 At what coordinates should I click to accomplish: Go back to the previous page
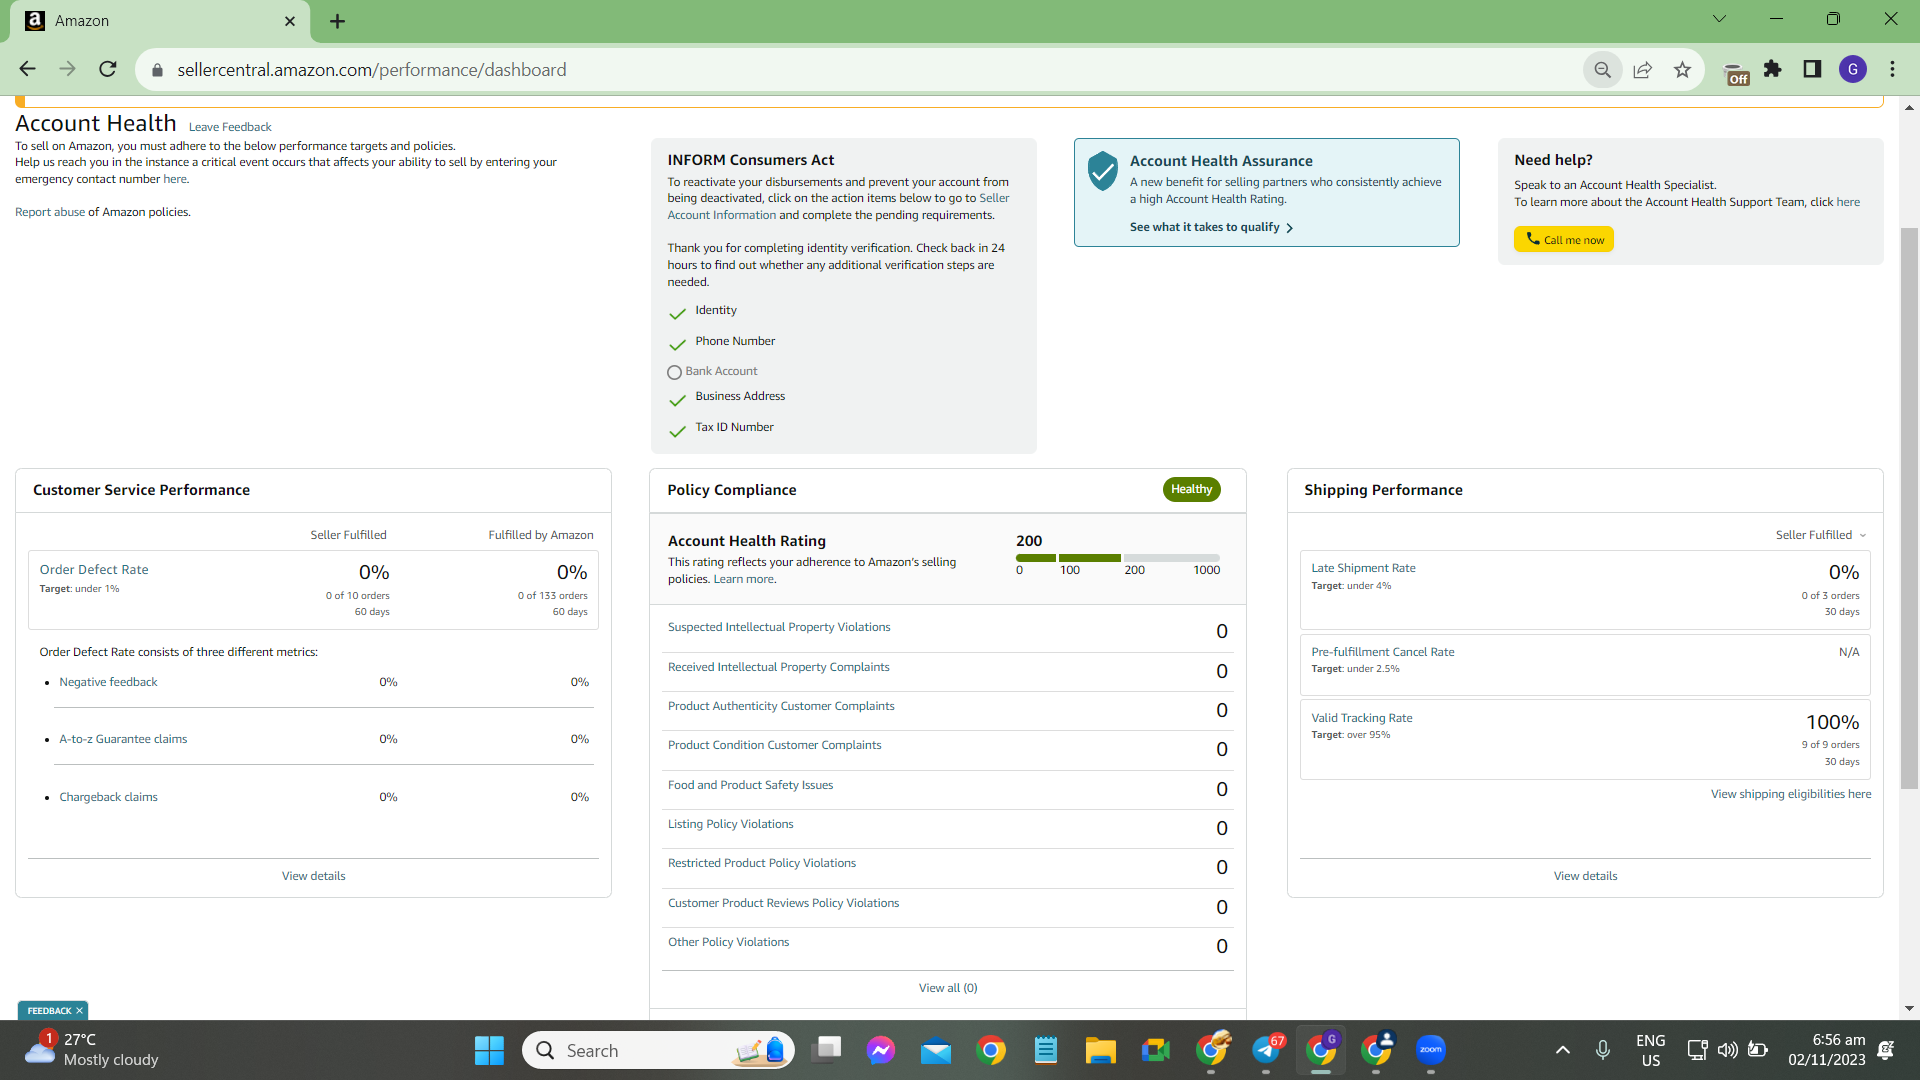click(27, 69)
